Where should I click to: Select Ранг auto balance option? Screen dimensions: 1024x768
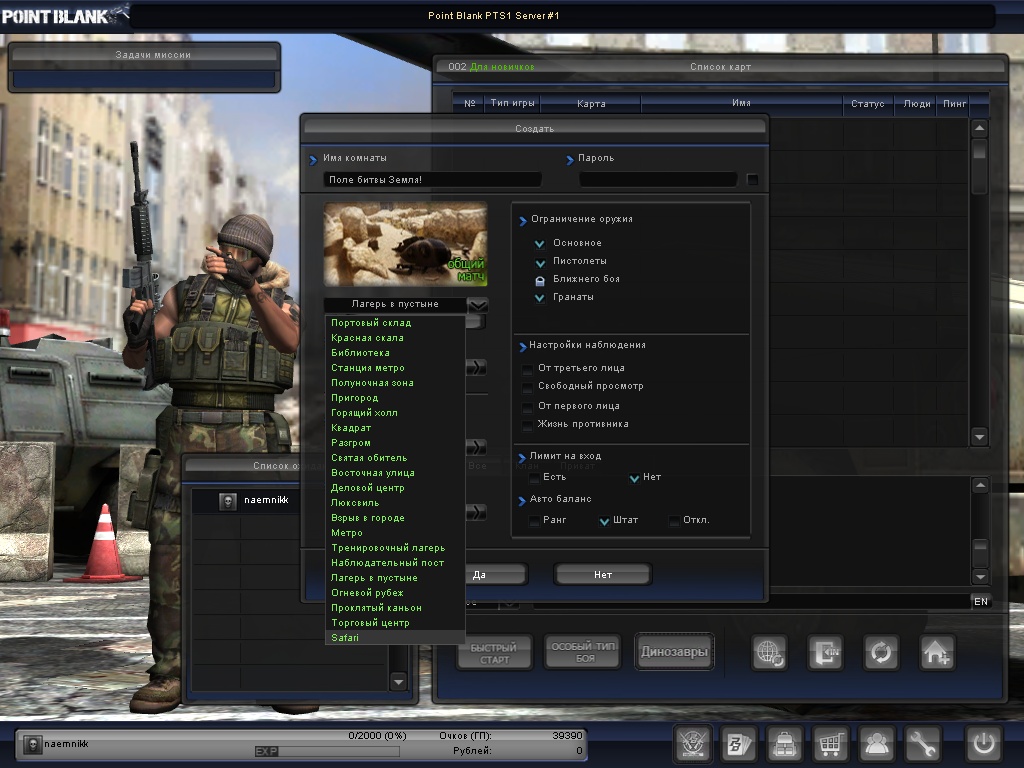click(x=534, y=520)
